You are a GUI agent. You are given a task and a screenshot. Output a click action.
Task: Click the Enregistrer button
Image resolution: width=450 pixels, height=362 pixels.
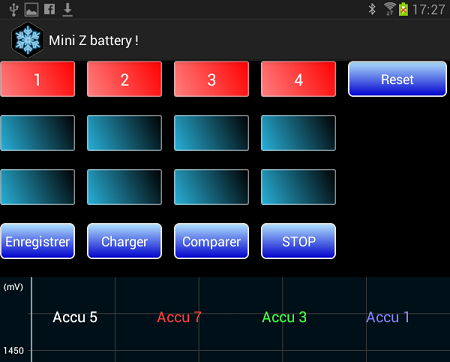tap(37, 241)
